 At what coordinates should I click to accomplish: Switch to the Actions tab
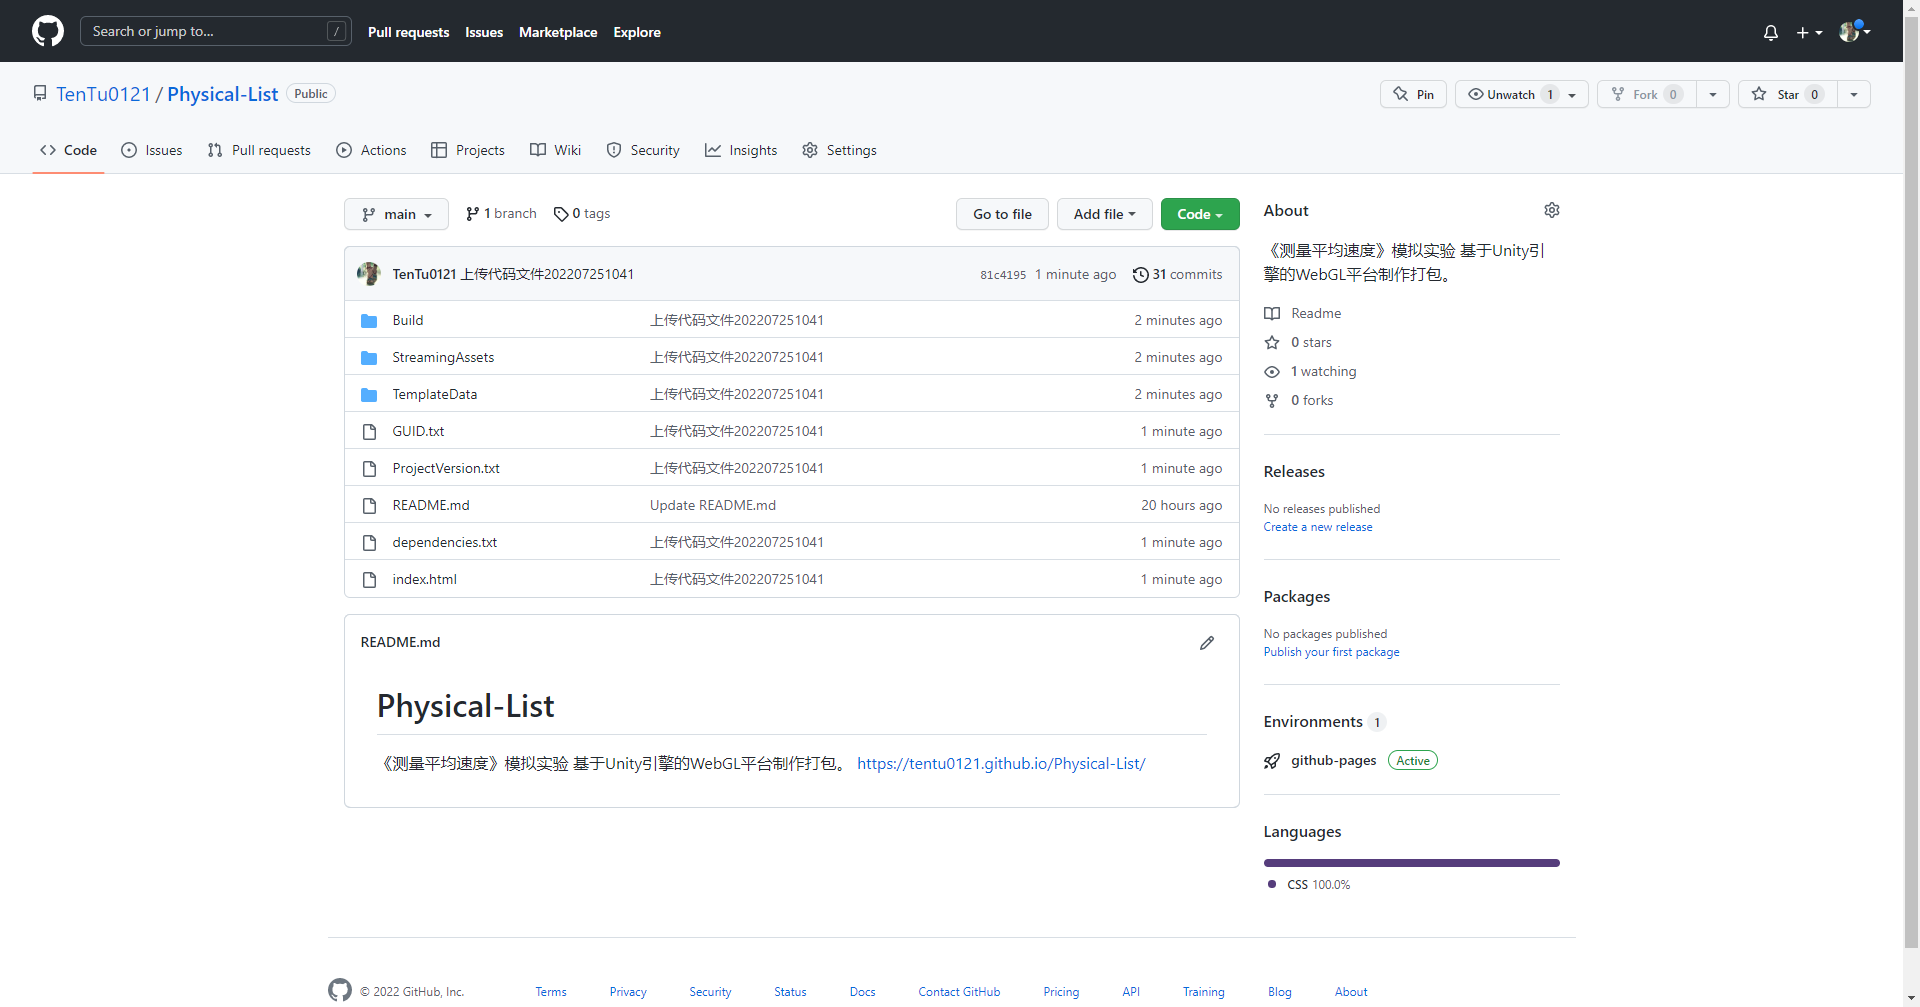371,150
